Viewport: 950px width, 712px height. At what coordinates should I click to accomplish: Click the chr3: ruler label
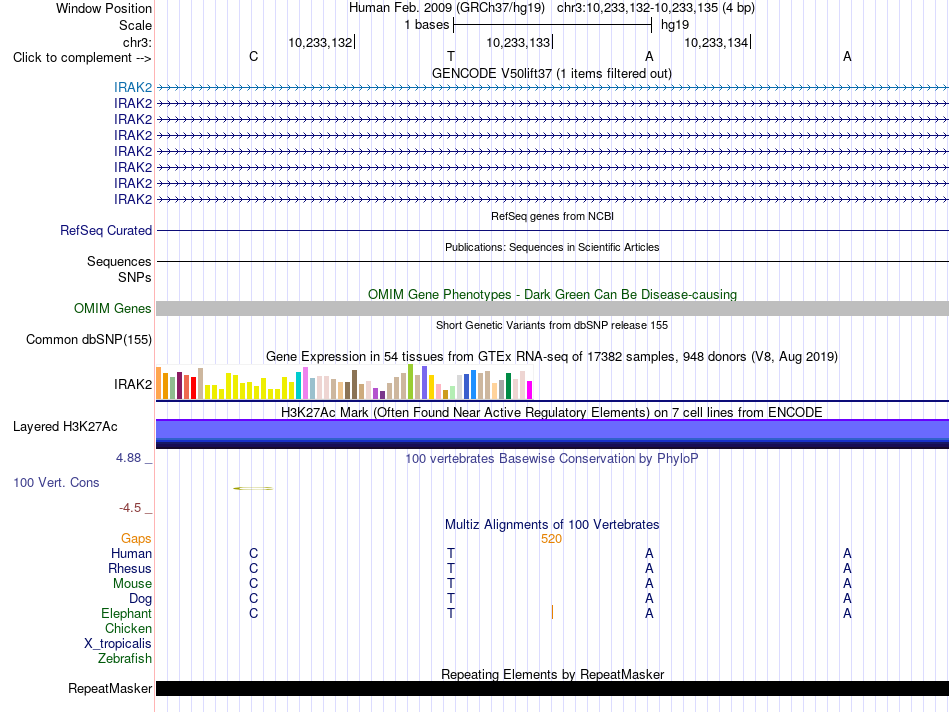click(x=137, y=42)
